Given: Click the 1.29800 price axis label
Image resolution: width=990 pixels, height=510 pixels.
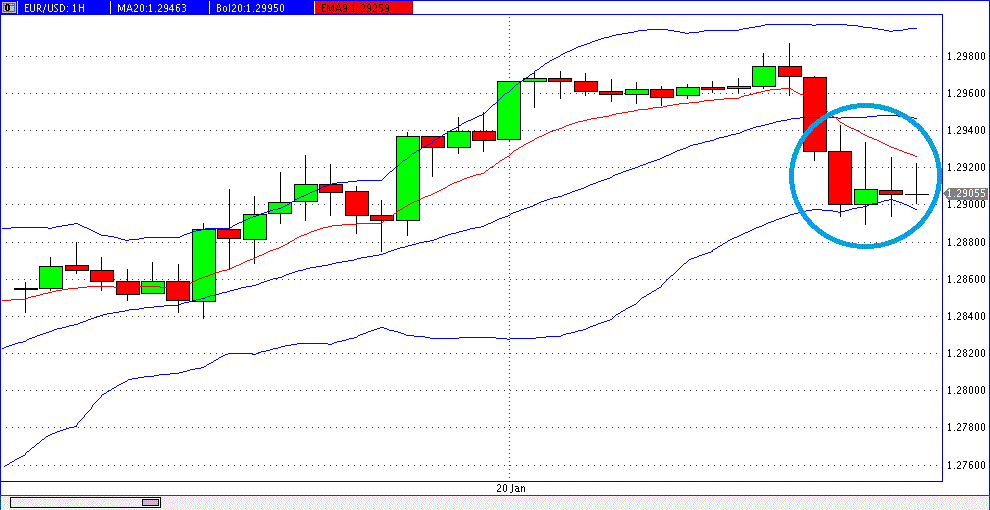Looking at the screenshot, I should (x=965, y=57).
